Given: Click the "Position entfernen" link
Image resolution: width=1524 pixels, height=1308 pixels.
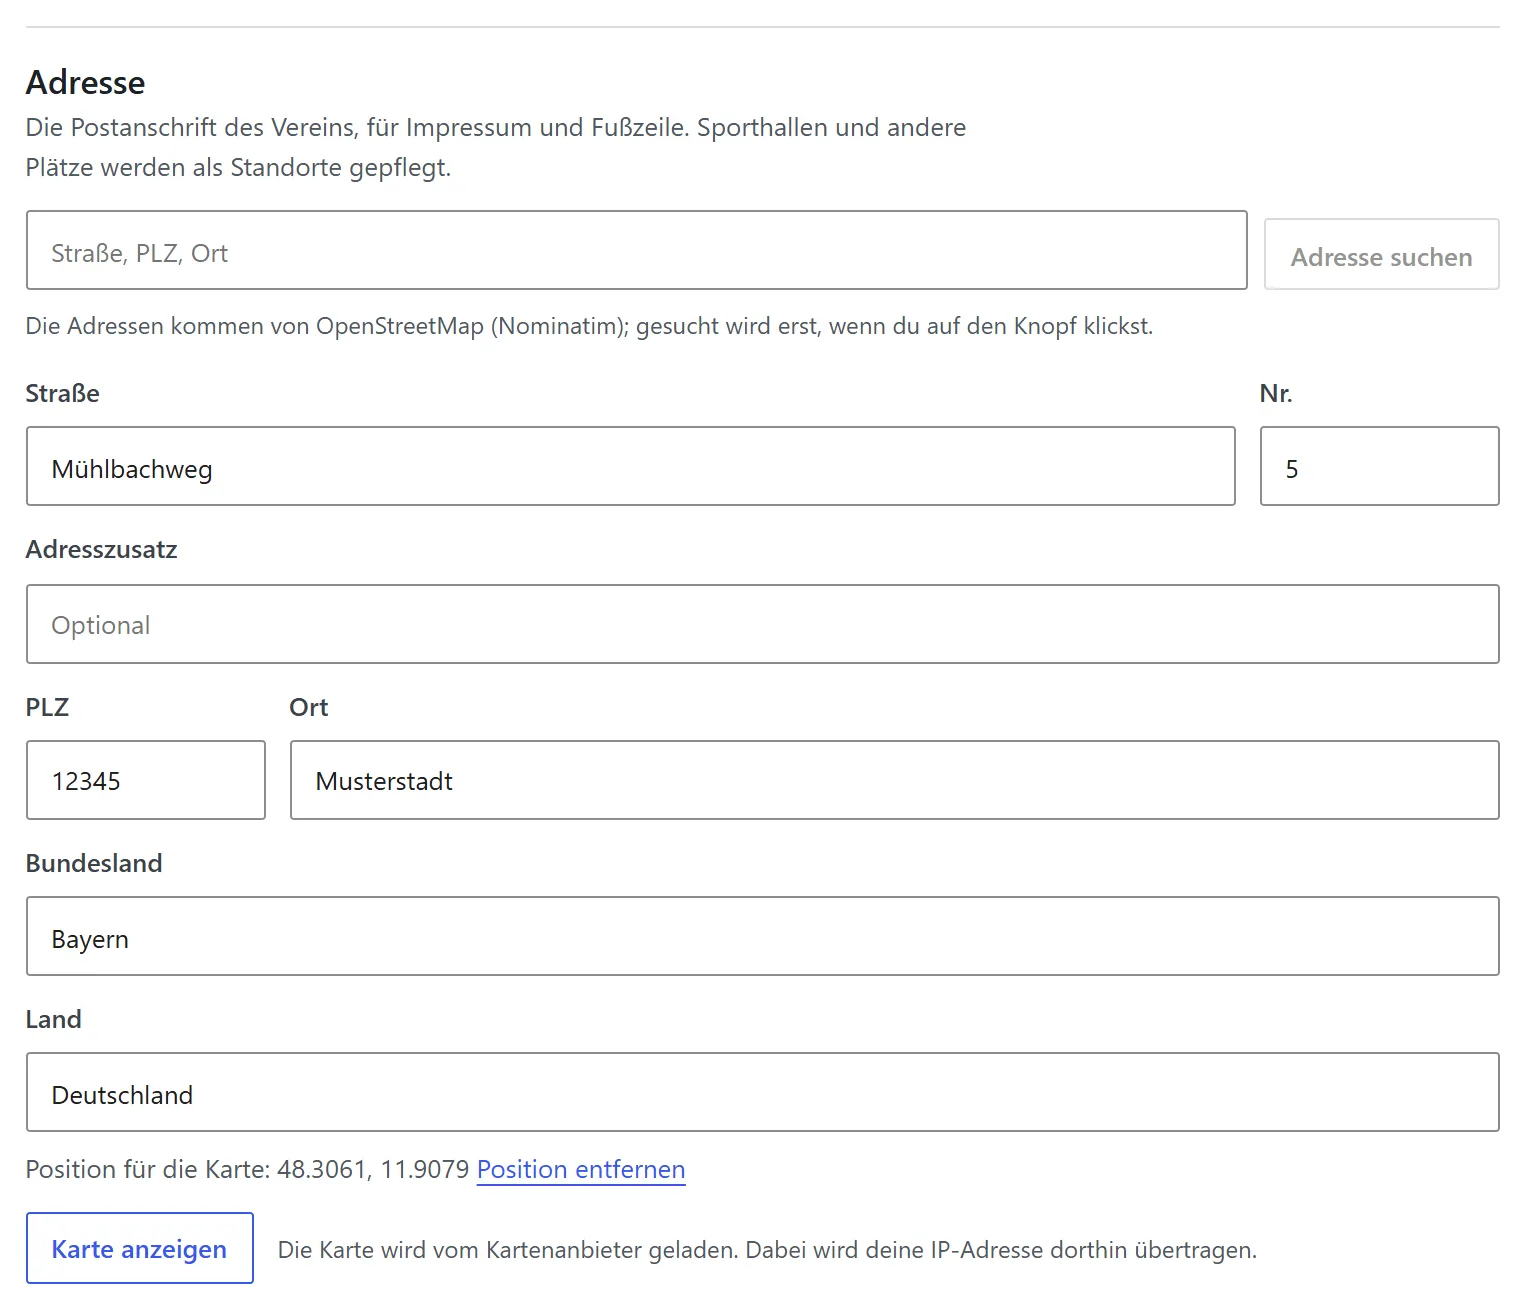Looking at the screenshot, I should coord(581,1169).
